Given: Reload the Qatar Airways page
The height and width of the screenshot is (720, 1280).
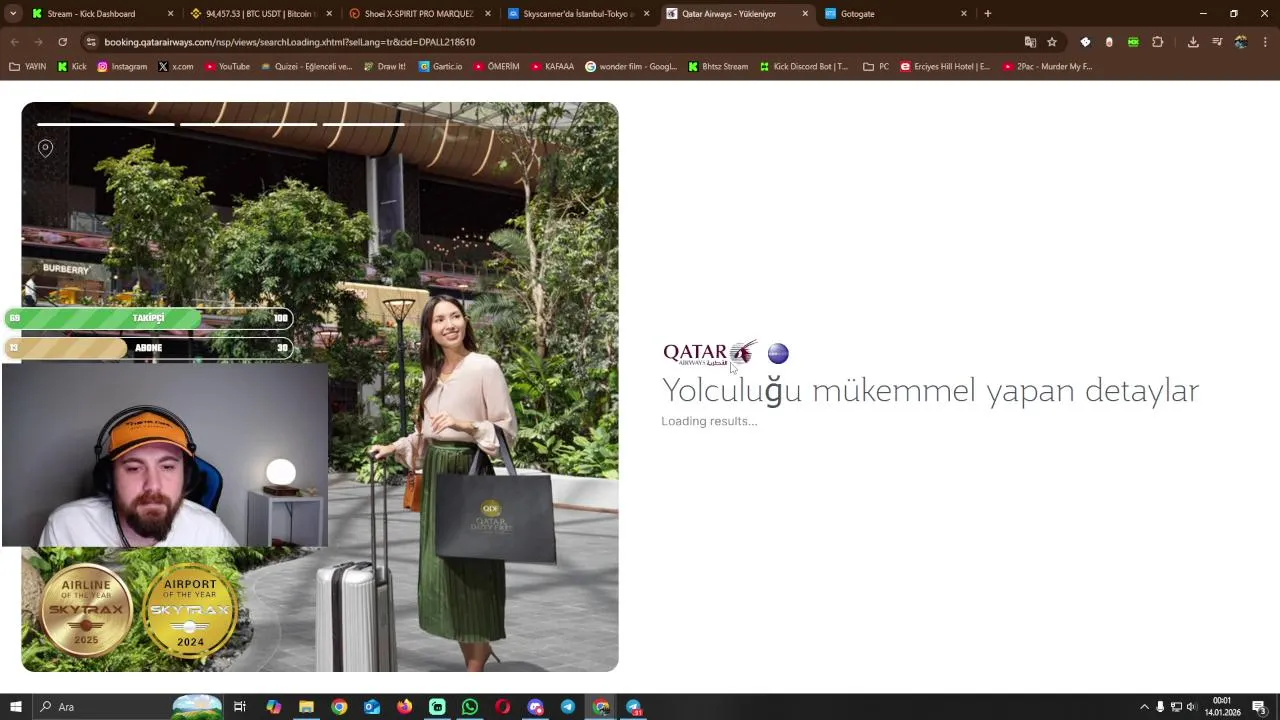Looking at the screenshot, I should (62, 42).
